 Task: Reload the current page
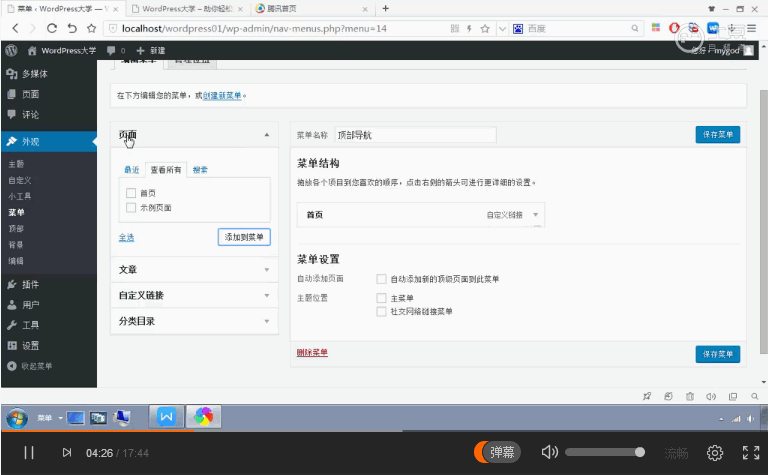[x=52, y=28]
